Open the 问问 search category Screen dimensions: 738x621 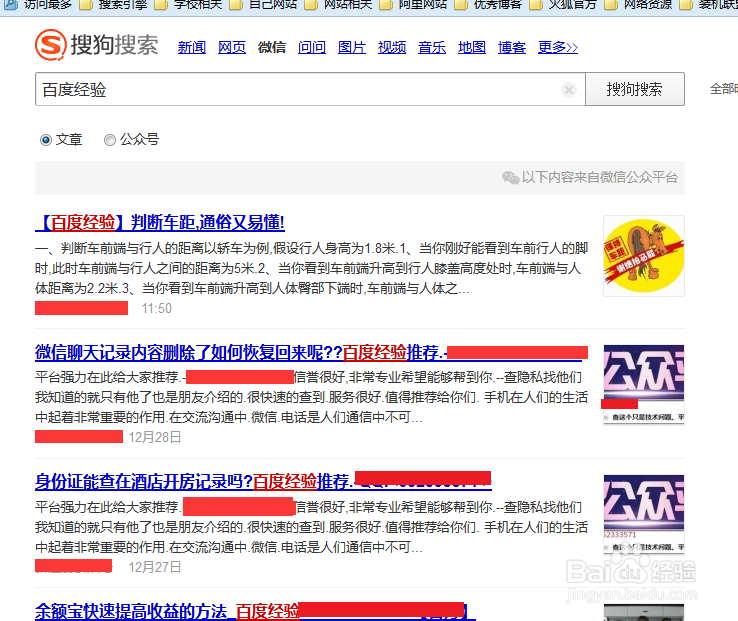(312, 48)
